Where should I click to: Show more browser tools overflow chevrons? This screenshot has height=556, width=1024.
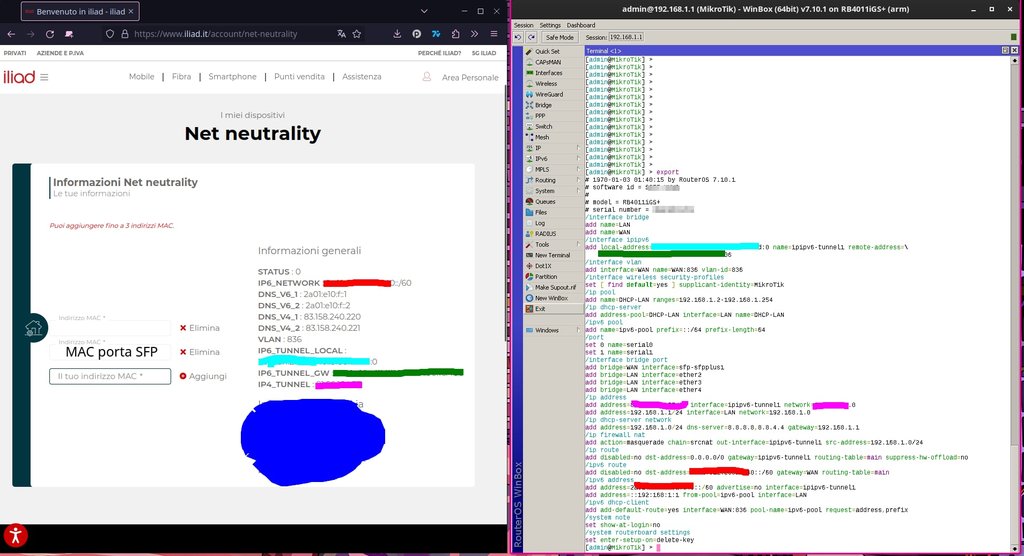(475, 34)
